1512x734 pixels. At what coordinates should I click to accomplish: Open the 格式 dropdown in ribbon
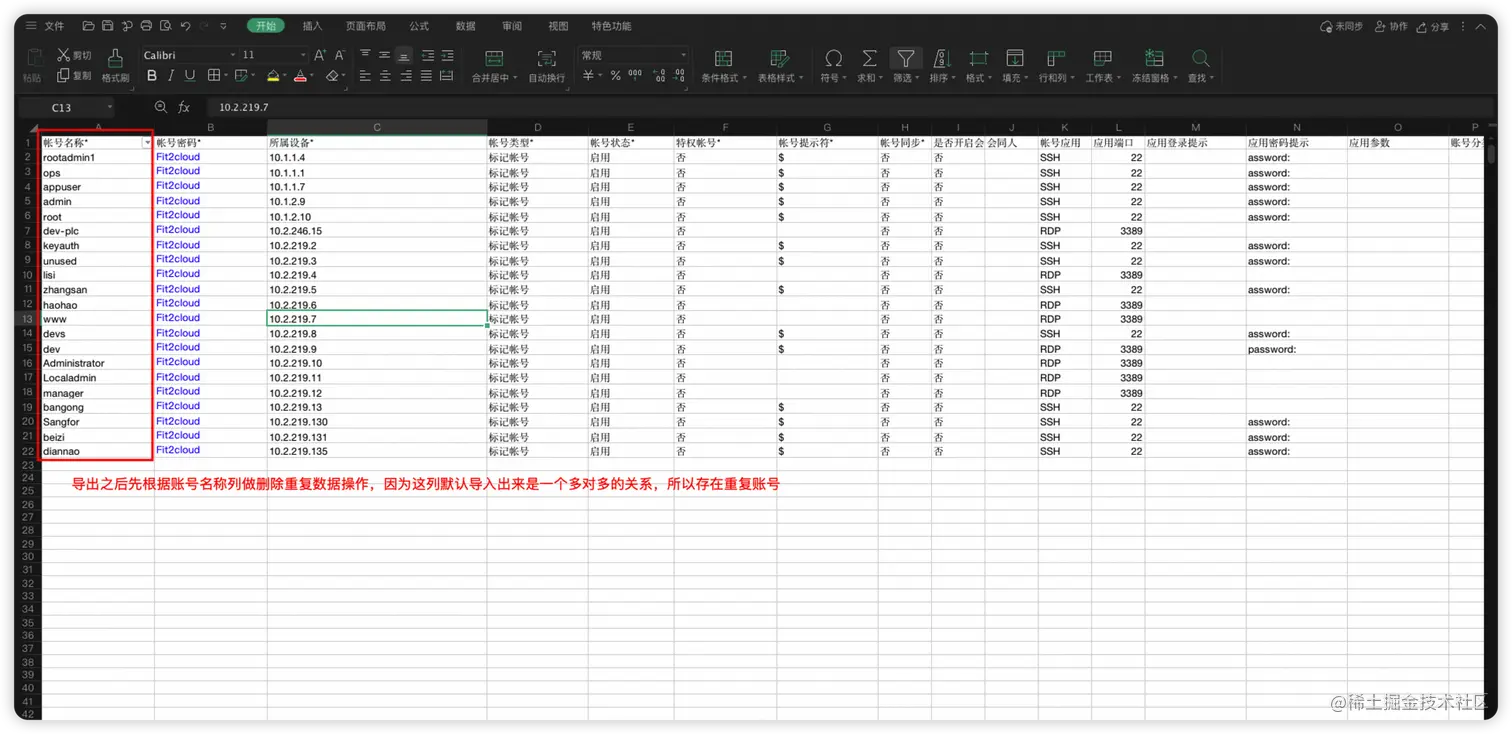tap(978, 78)
